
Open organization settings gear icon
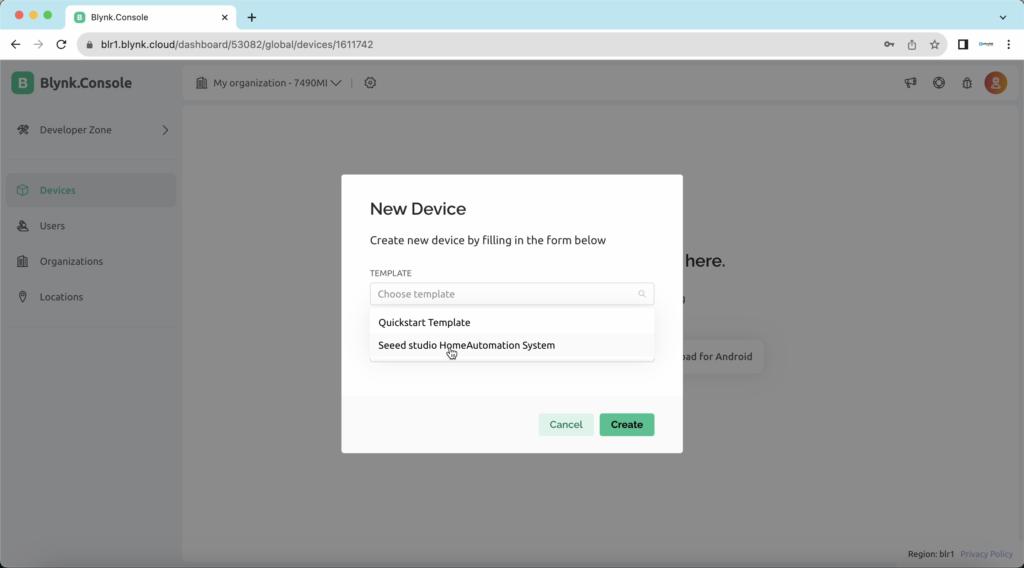(x=370, y=83)
